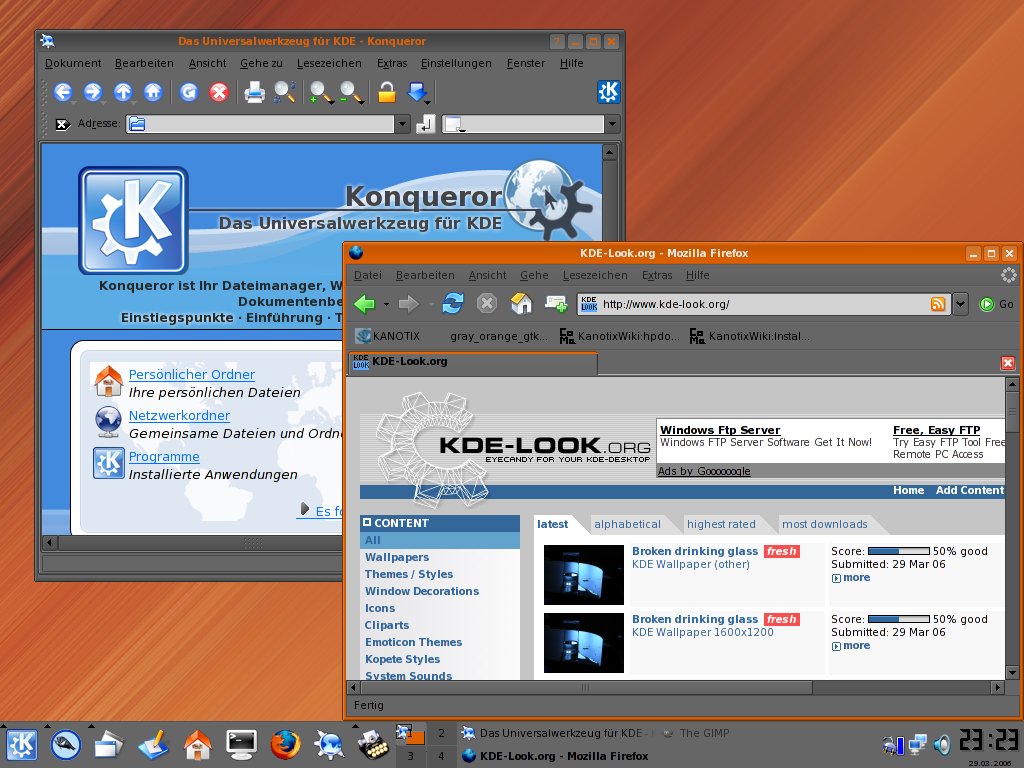Image resolution: width=1024 pixels, height=768 pixels.
Task: Click the green back arrow in Firefox
Action: pyautogui.click(x=364, y=304)
